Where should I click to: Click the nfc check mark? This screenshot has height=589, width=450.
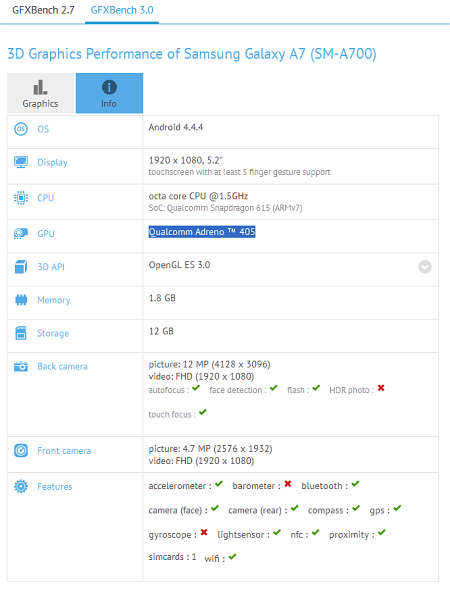315,532
